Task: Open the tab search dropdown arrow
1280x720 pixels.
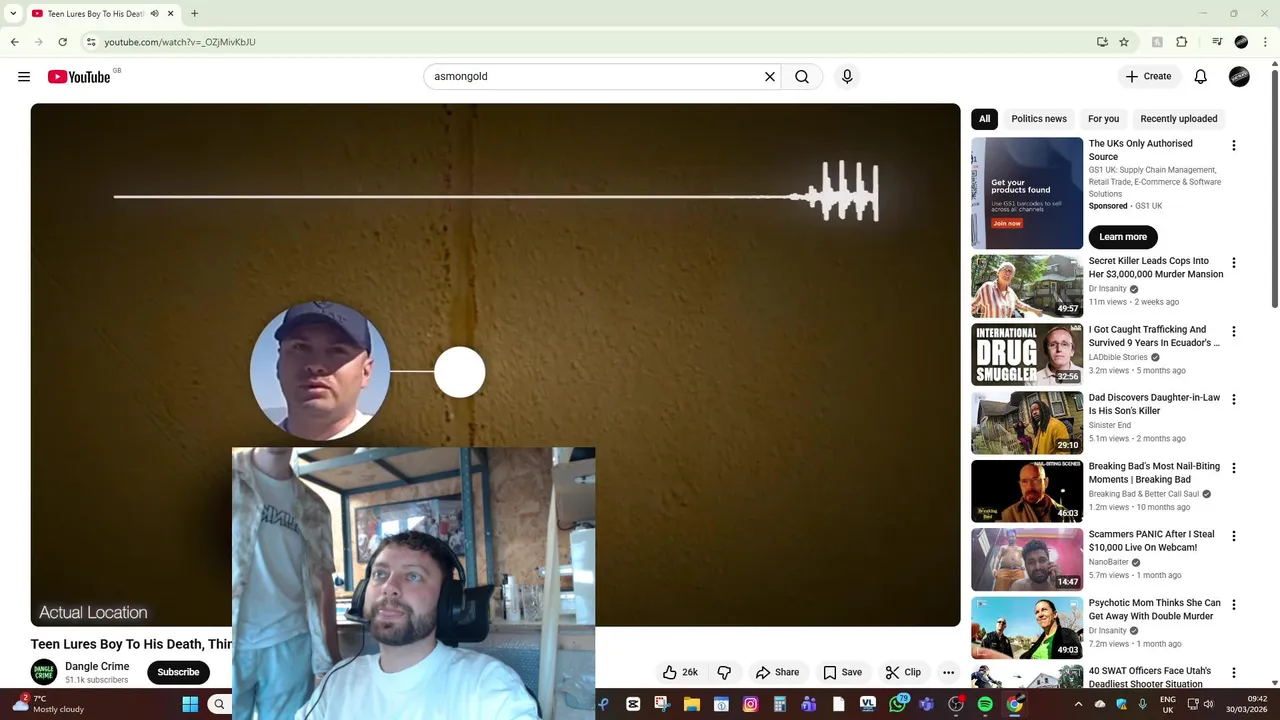Action: pyautogui.click(x=13, y=14)
